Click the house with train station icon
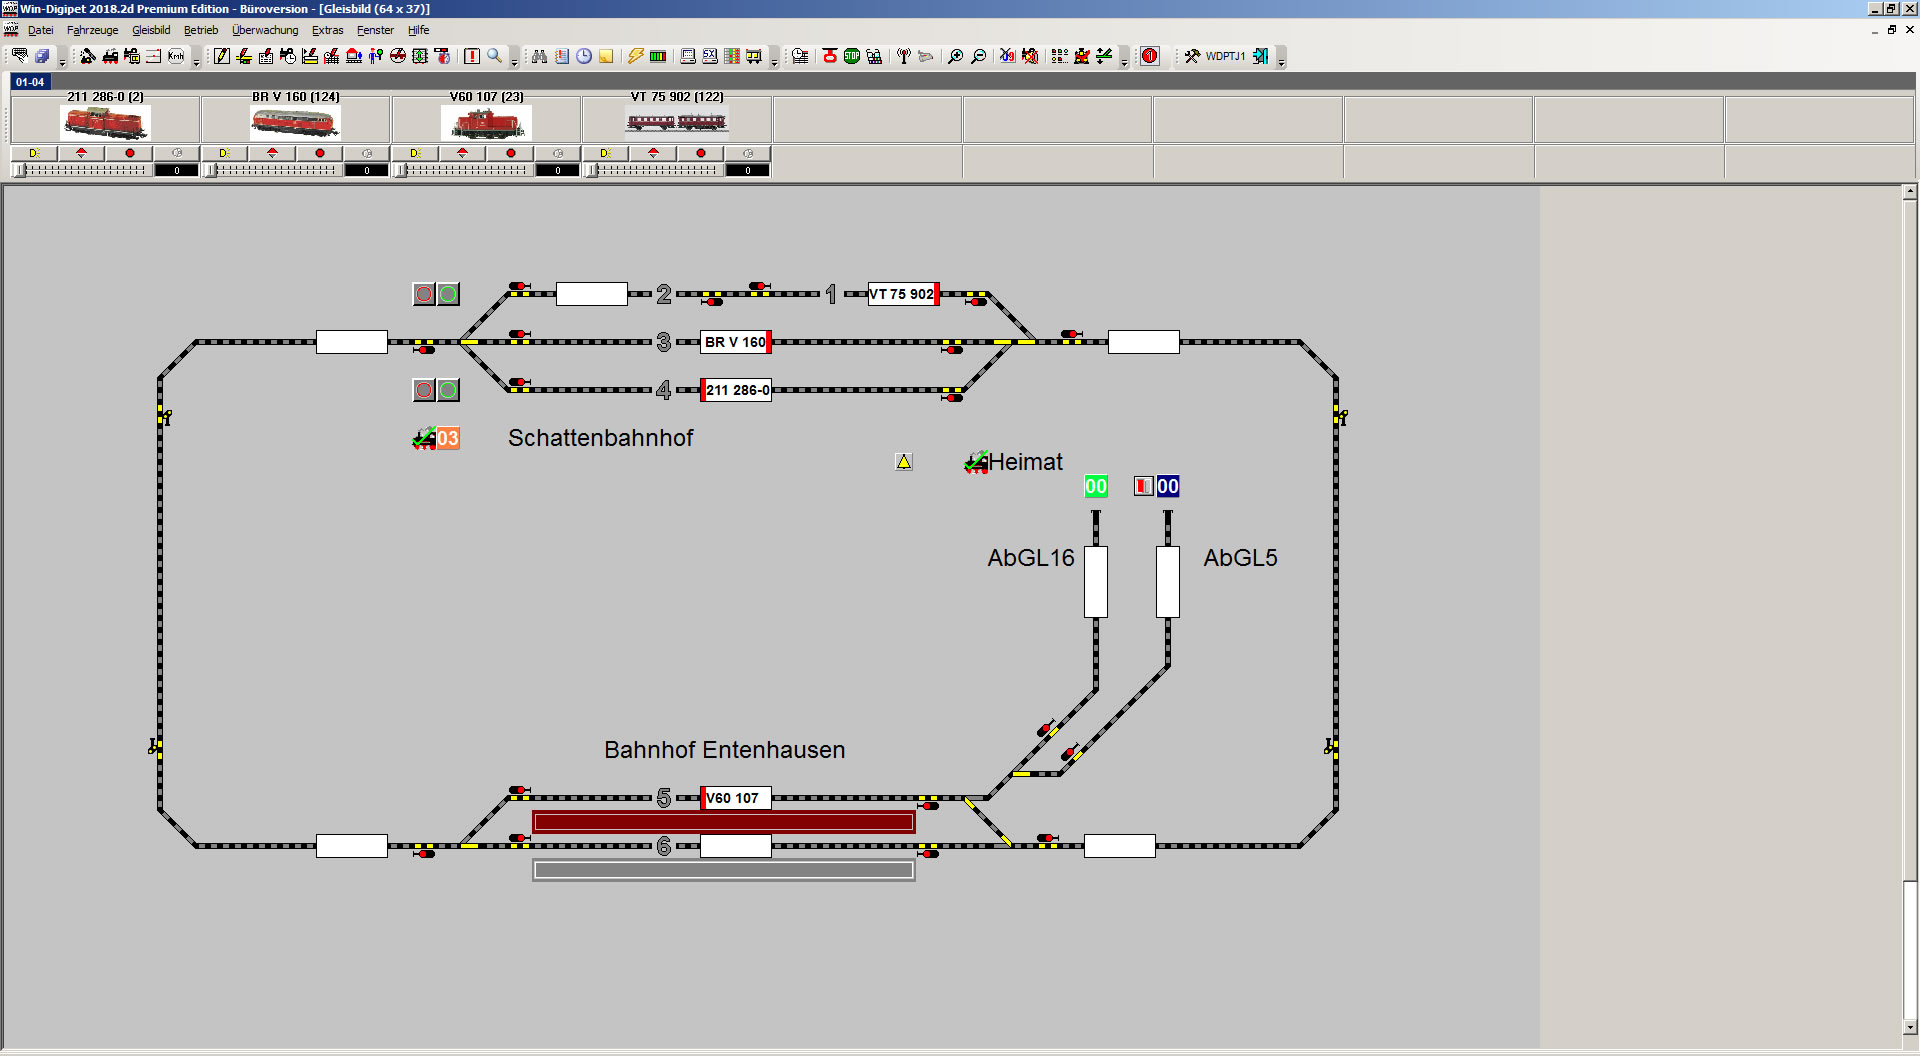 coord(354,56)
